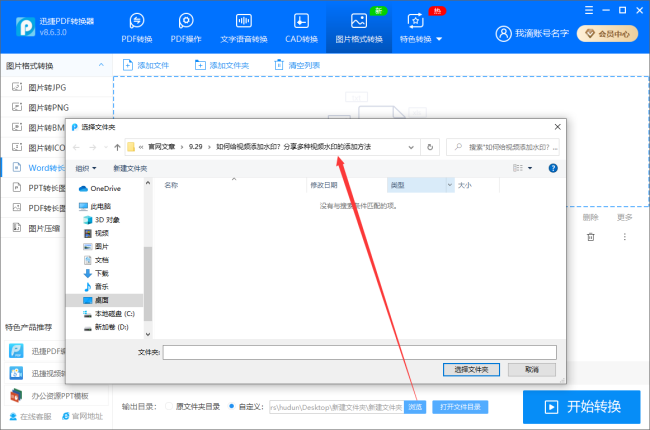Screen dimensions: 650x430
Task: Select 图片压缩 in the sidebar
Action: click(34, 228)
